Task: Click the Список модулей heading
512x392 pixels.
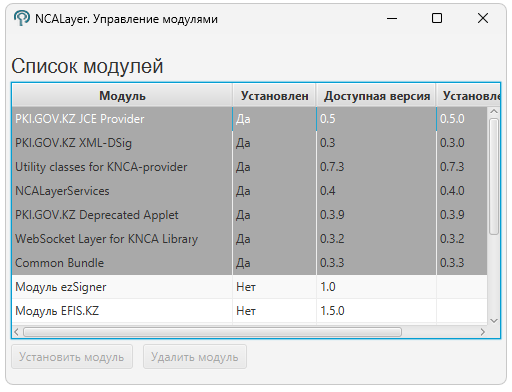Action: pyautogui.click(x=87, y=66)
